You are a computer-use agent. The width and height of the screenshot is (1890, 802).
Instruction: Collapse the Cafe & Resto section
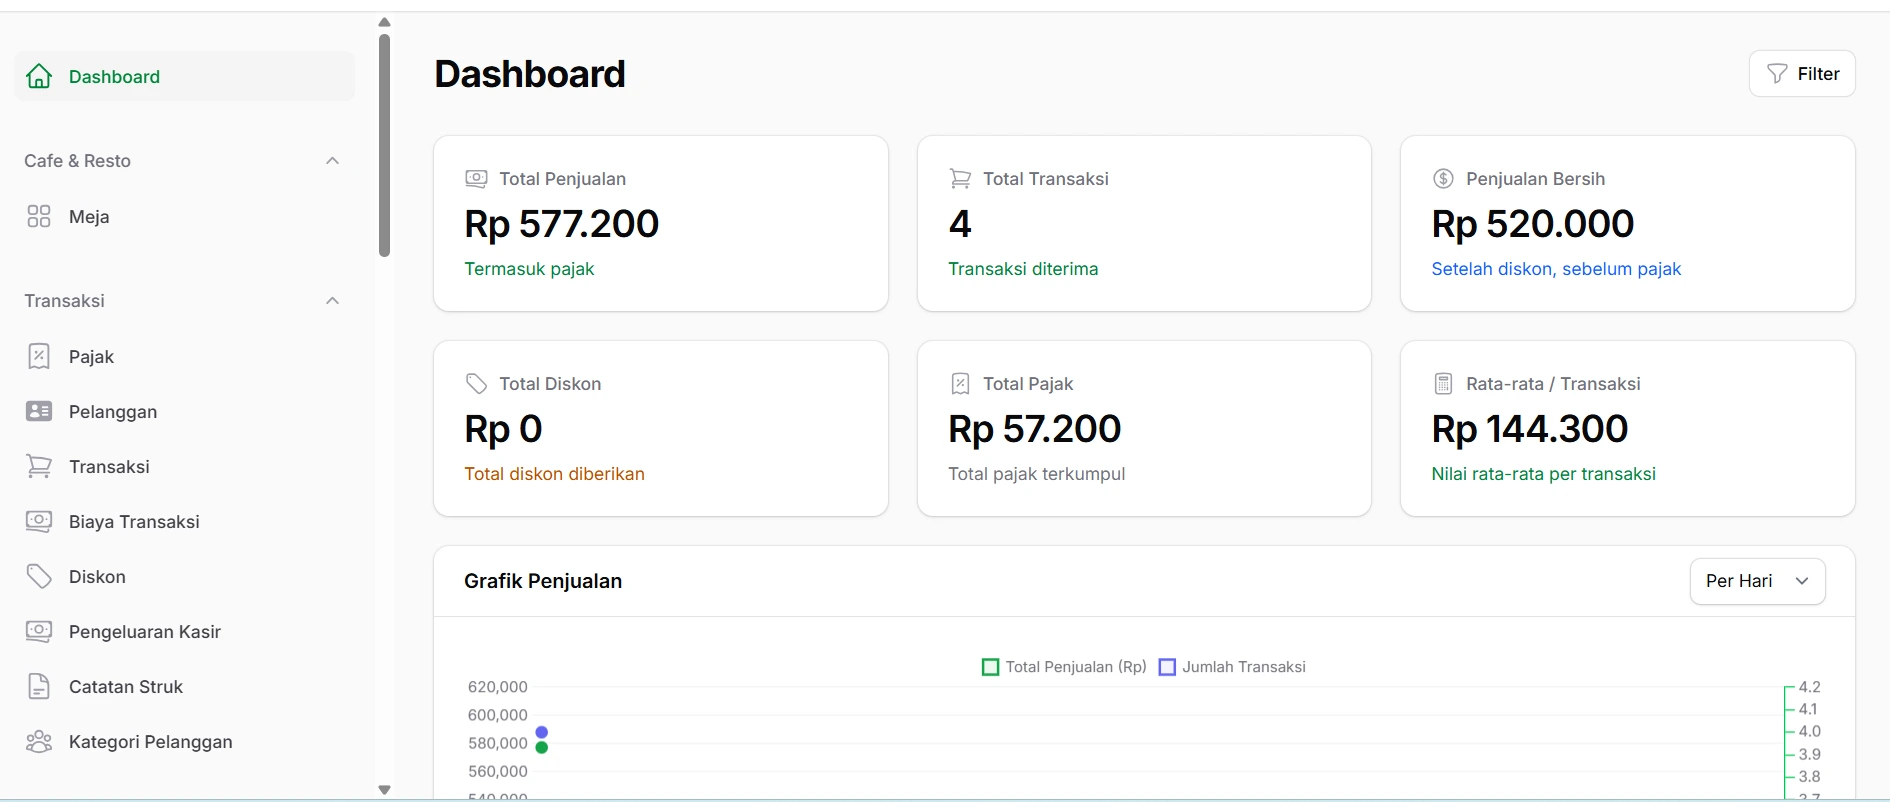click(x=333, y=161)
